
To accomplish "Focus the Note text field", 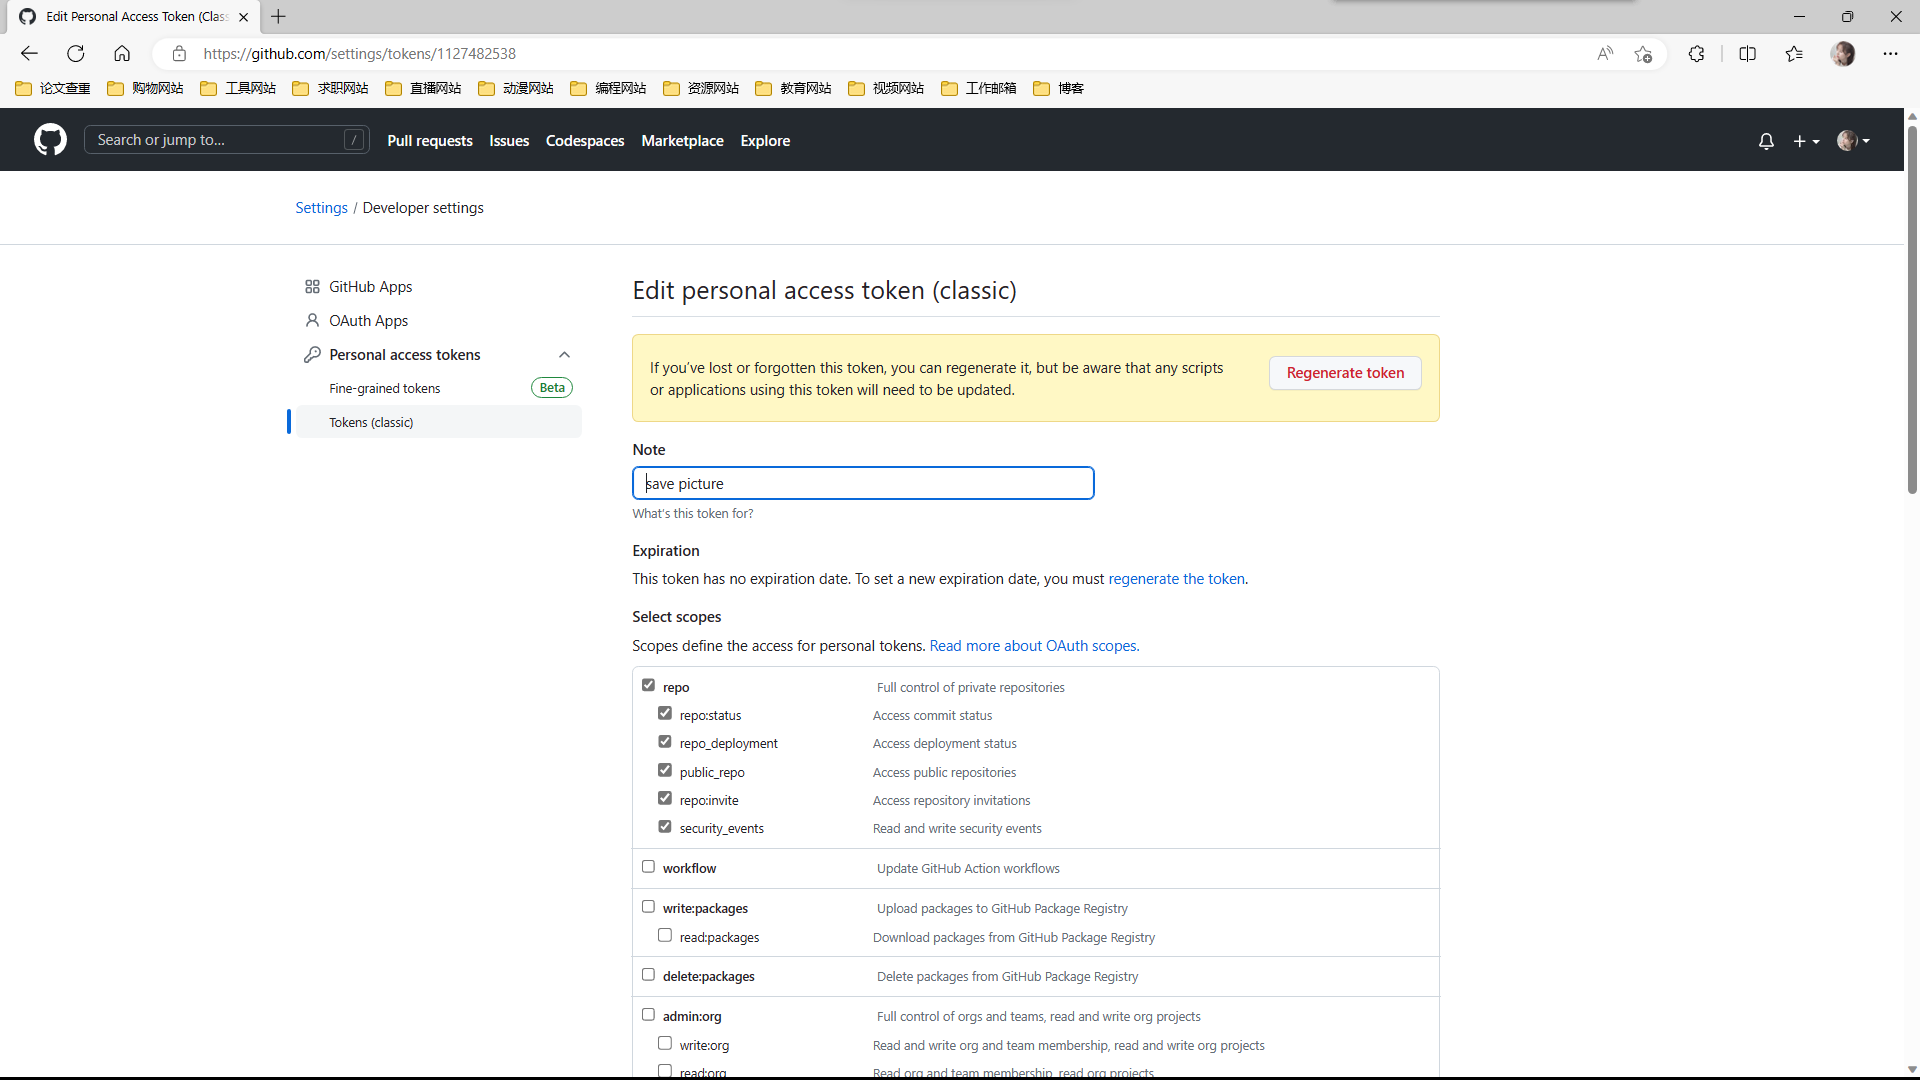I will pyautogui.click(x=863, y=484).
